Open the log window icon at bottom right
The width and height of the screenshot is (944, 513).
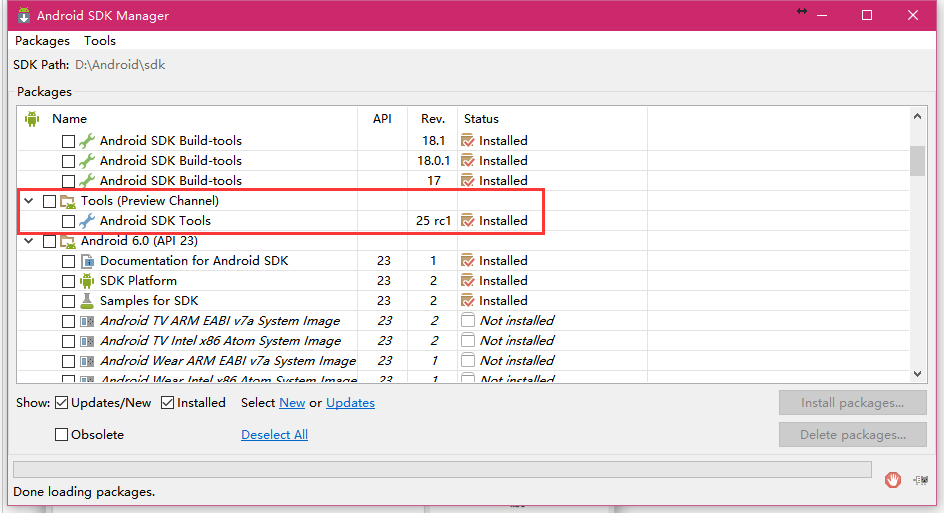pyautogui.click(x=921, y=480)
